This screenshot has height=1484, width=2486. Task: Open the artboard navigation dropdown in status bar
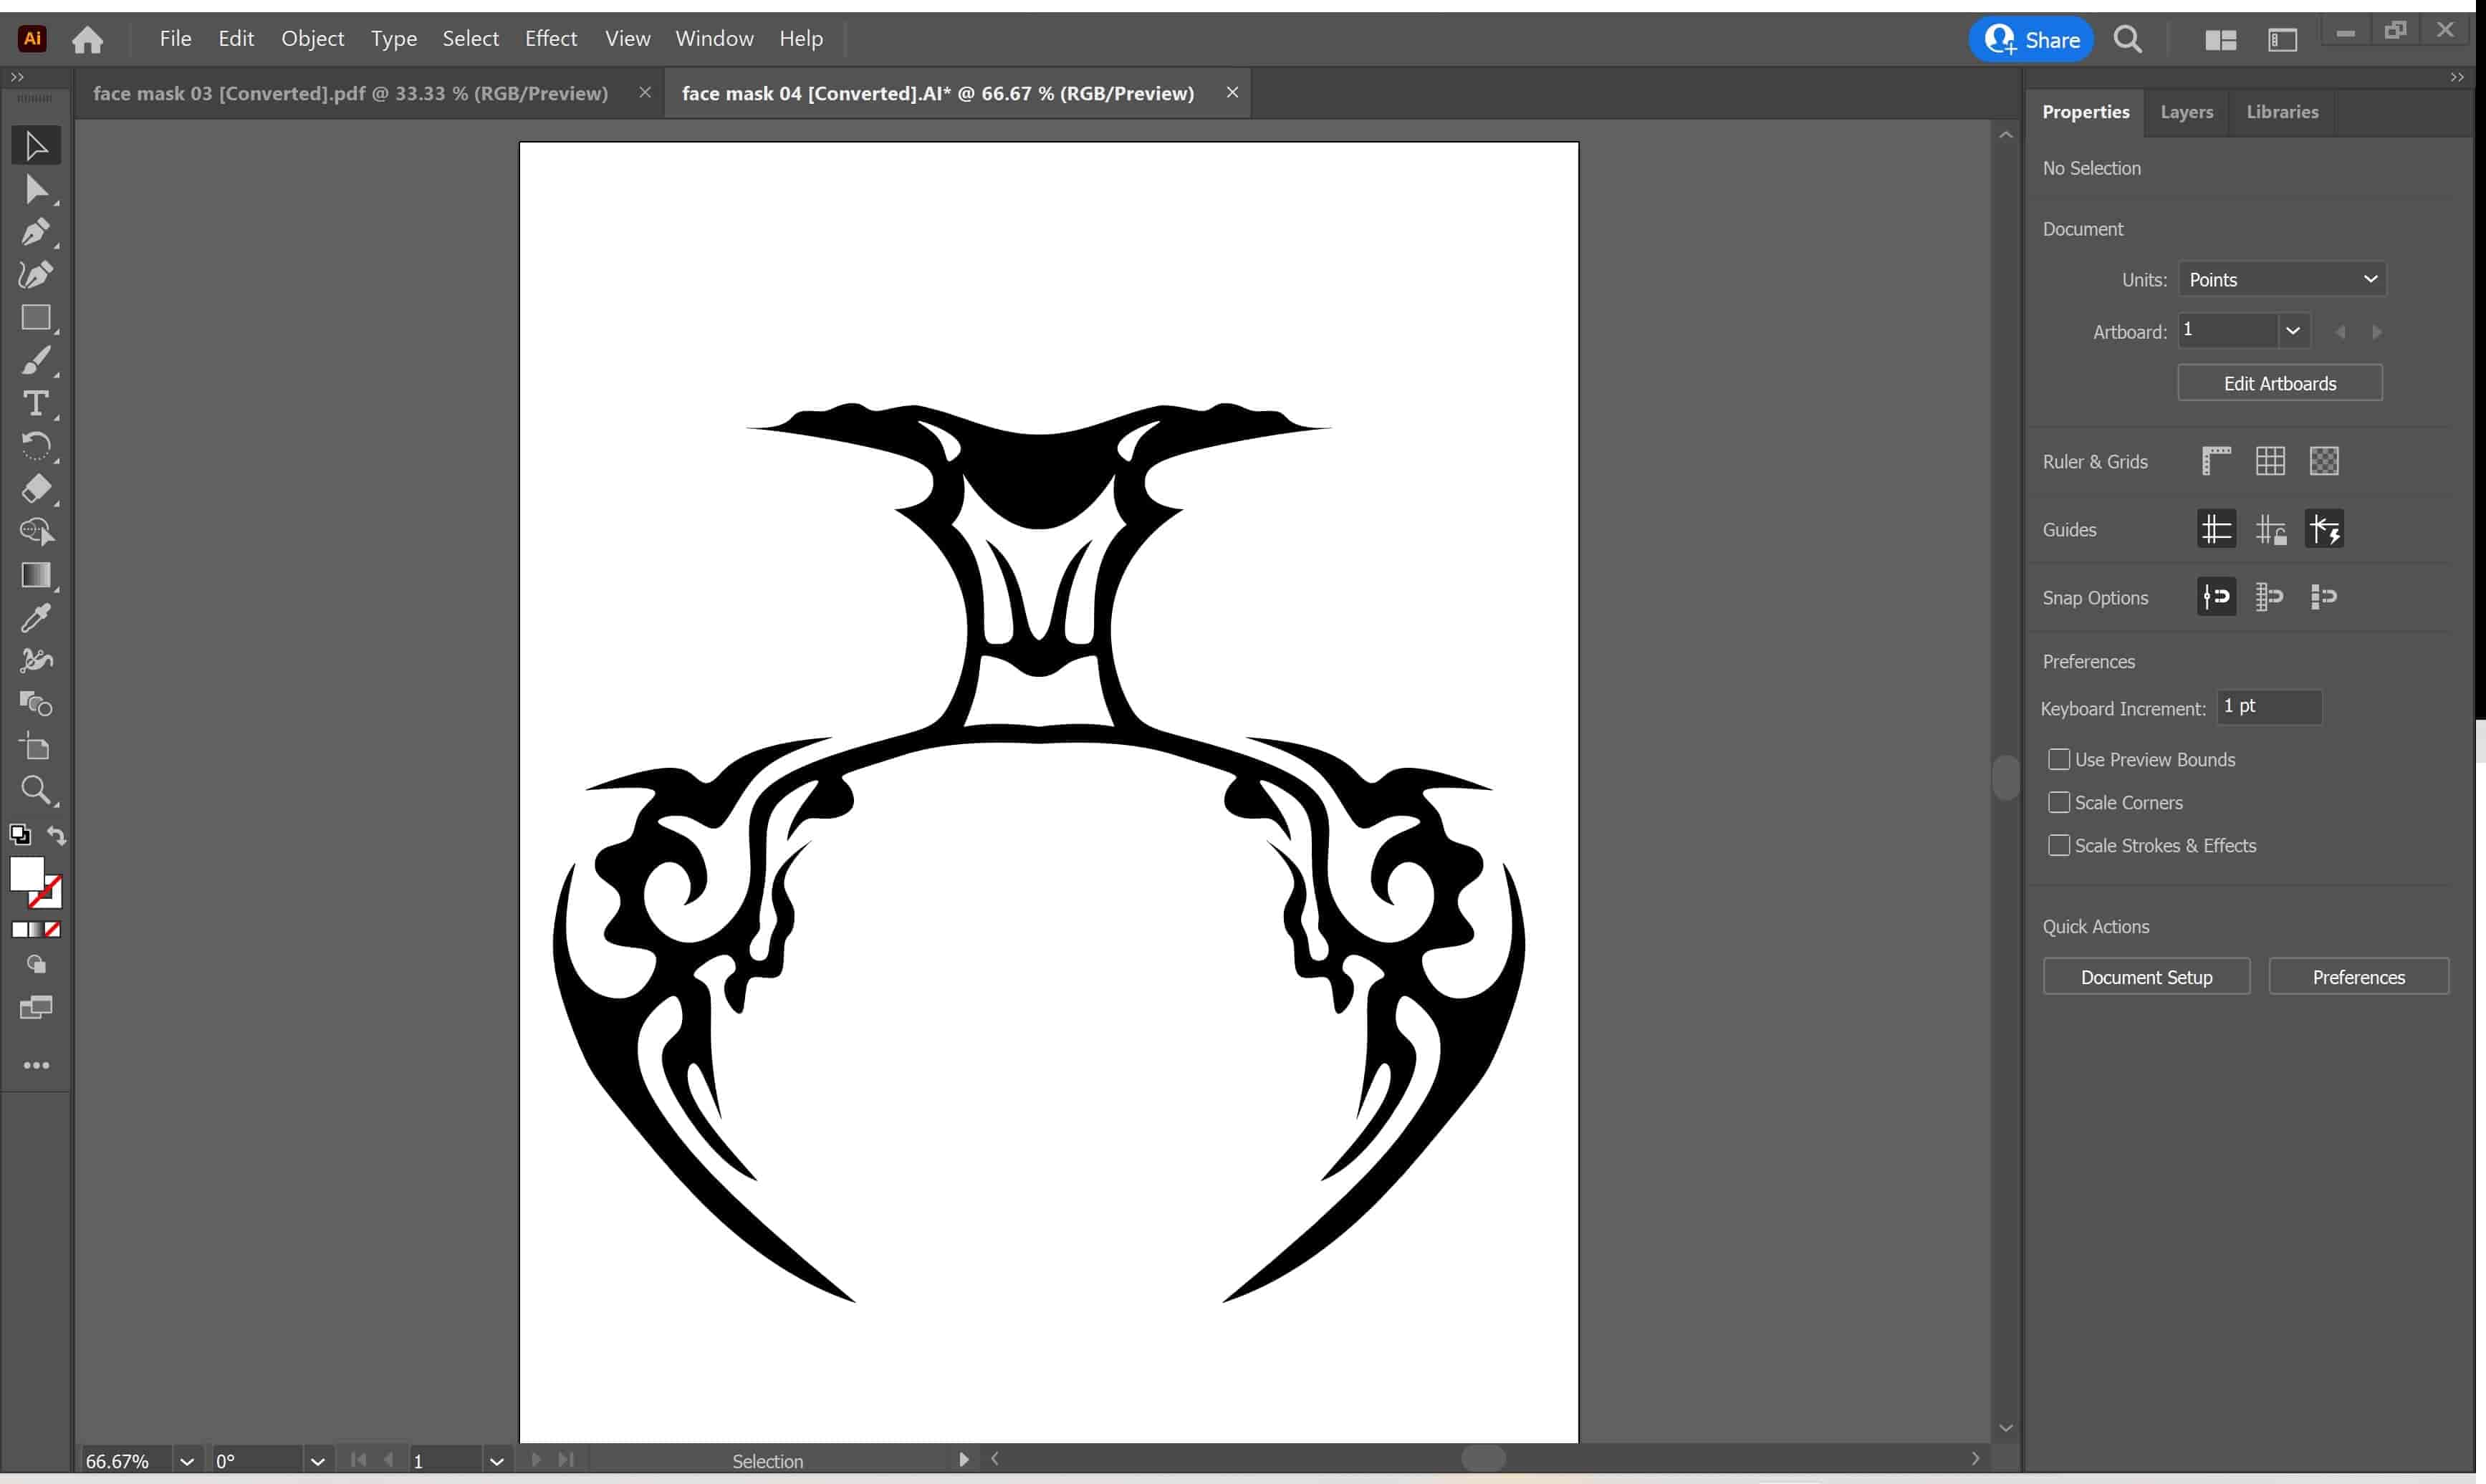[496, 1461]
